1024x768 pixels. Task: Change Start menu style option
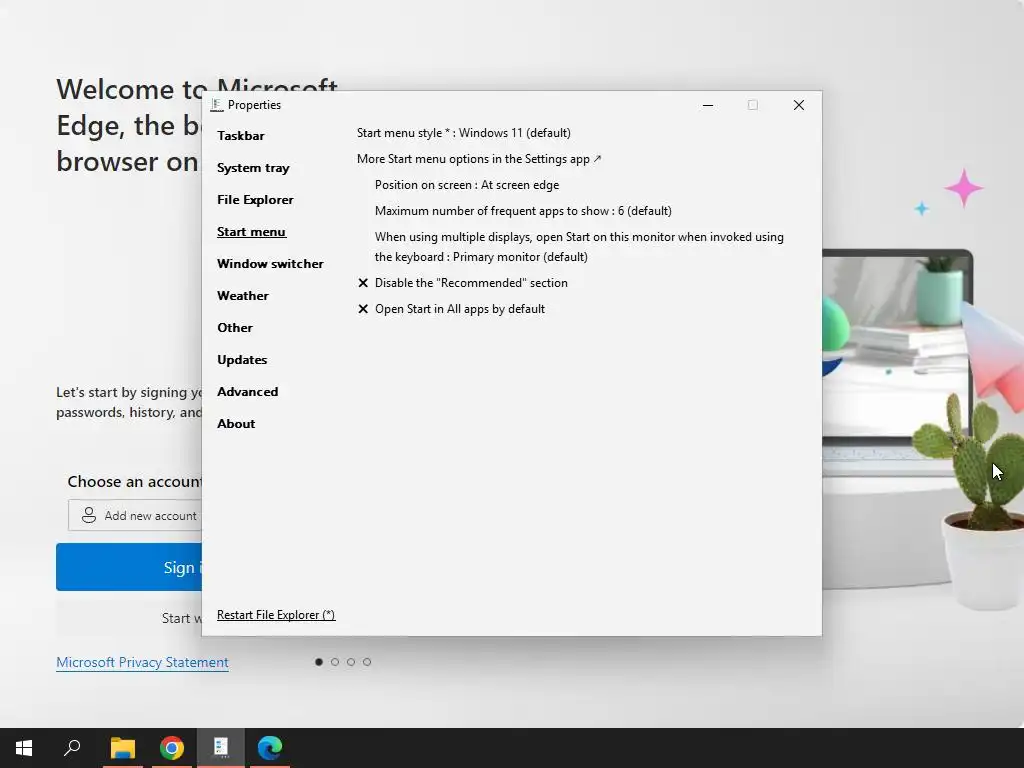click(x=464, y=133)
